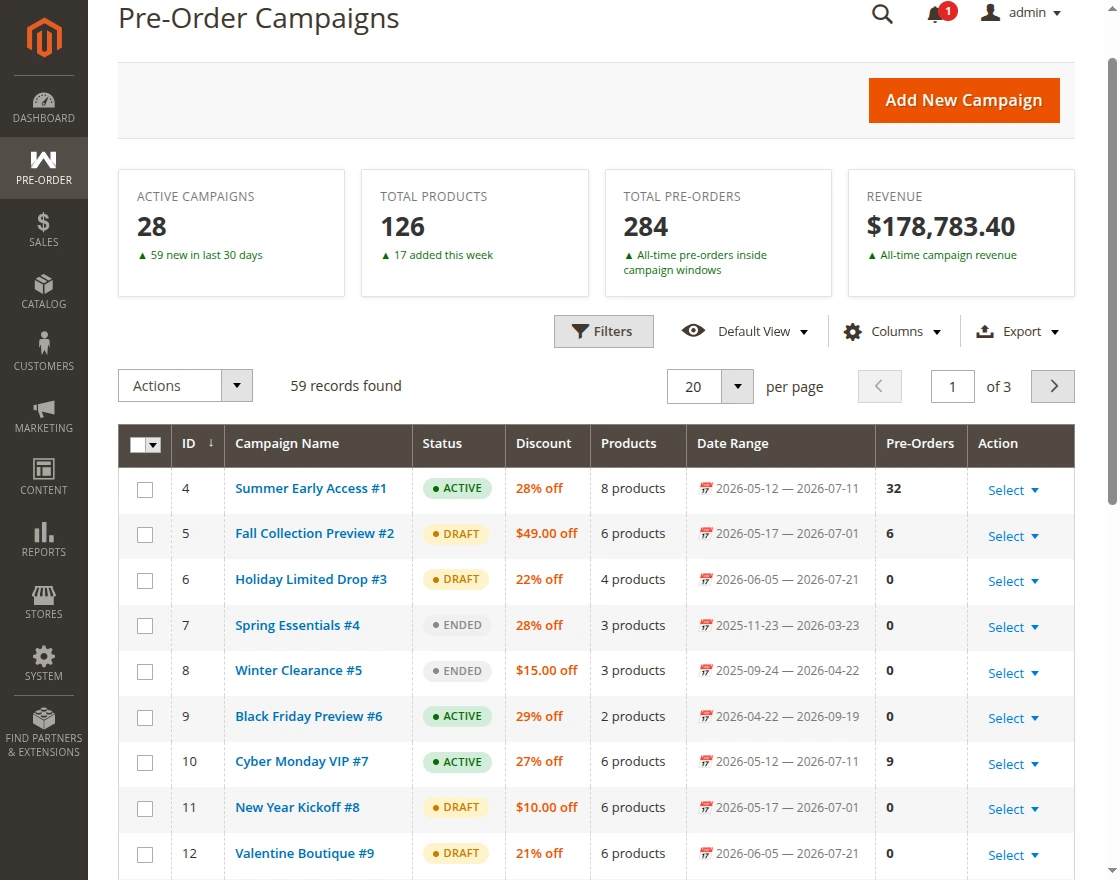Click calendar icon in Spring Essentials #4 row
Image resolution: width=1120 pixels, height=880 pixels.
[x=706, y=625]
